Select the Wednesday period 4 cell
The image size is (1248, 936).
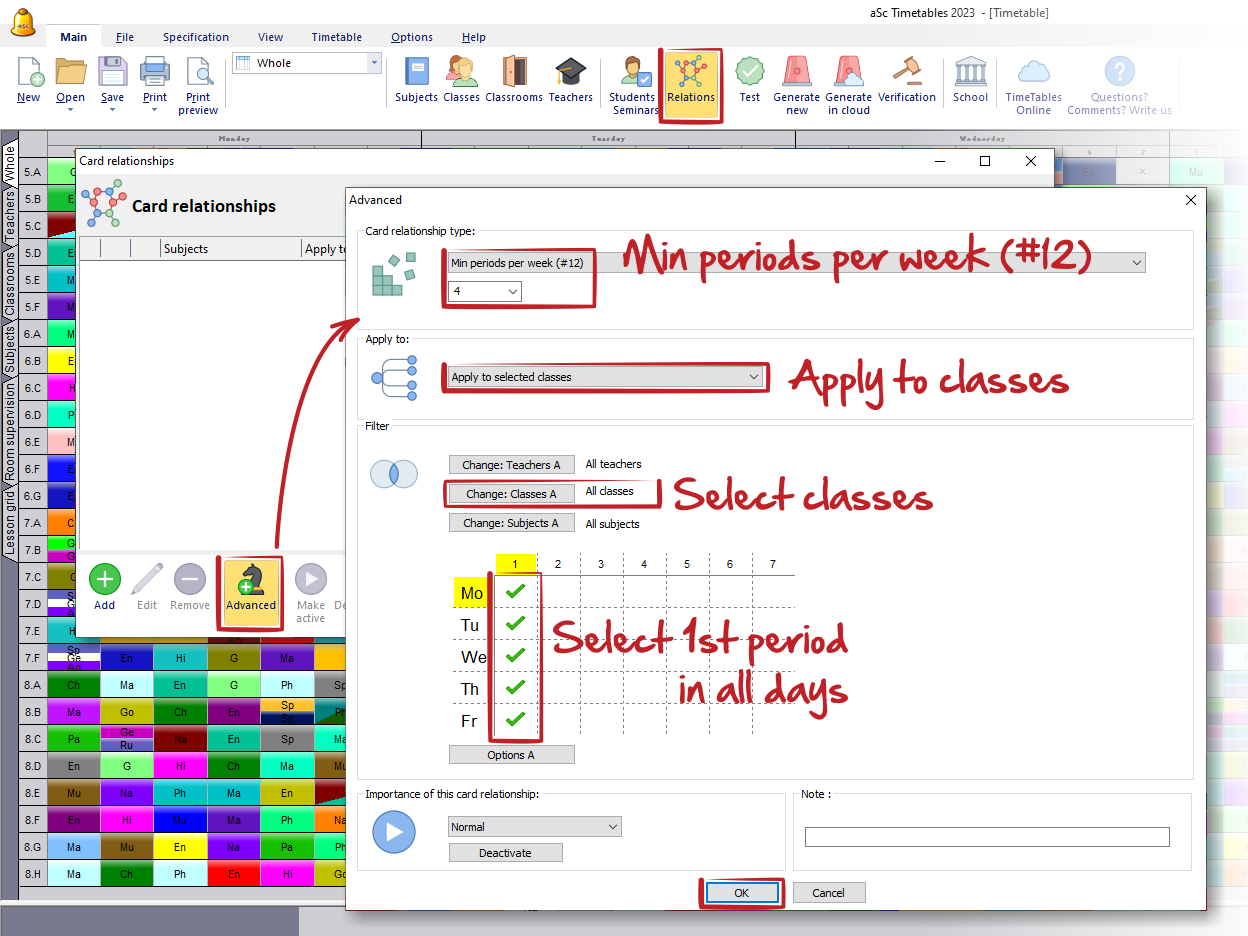click(x=644, y=656)
